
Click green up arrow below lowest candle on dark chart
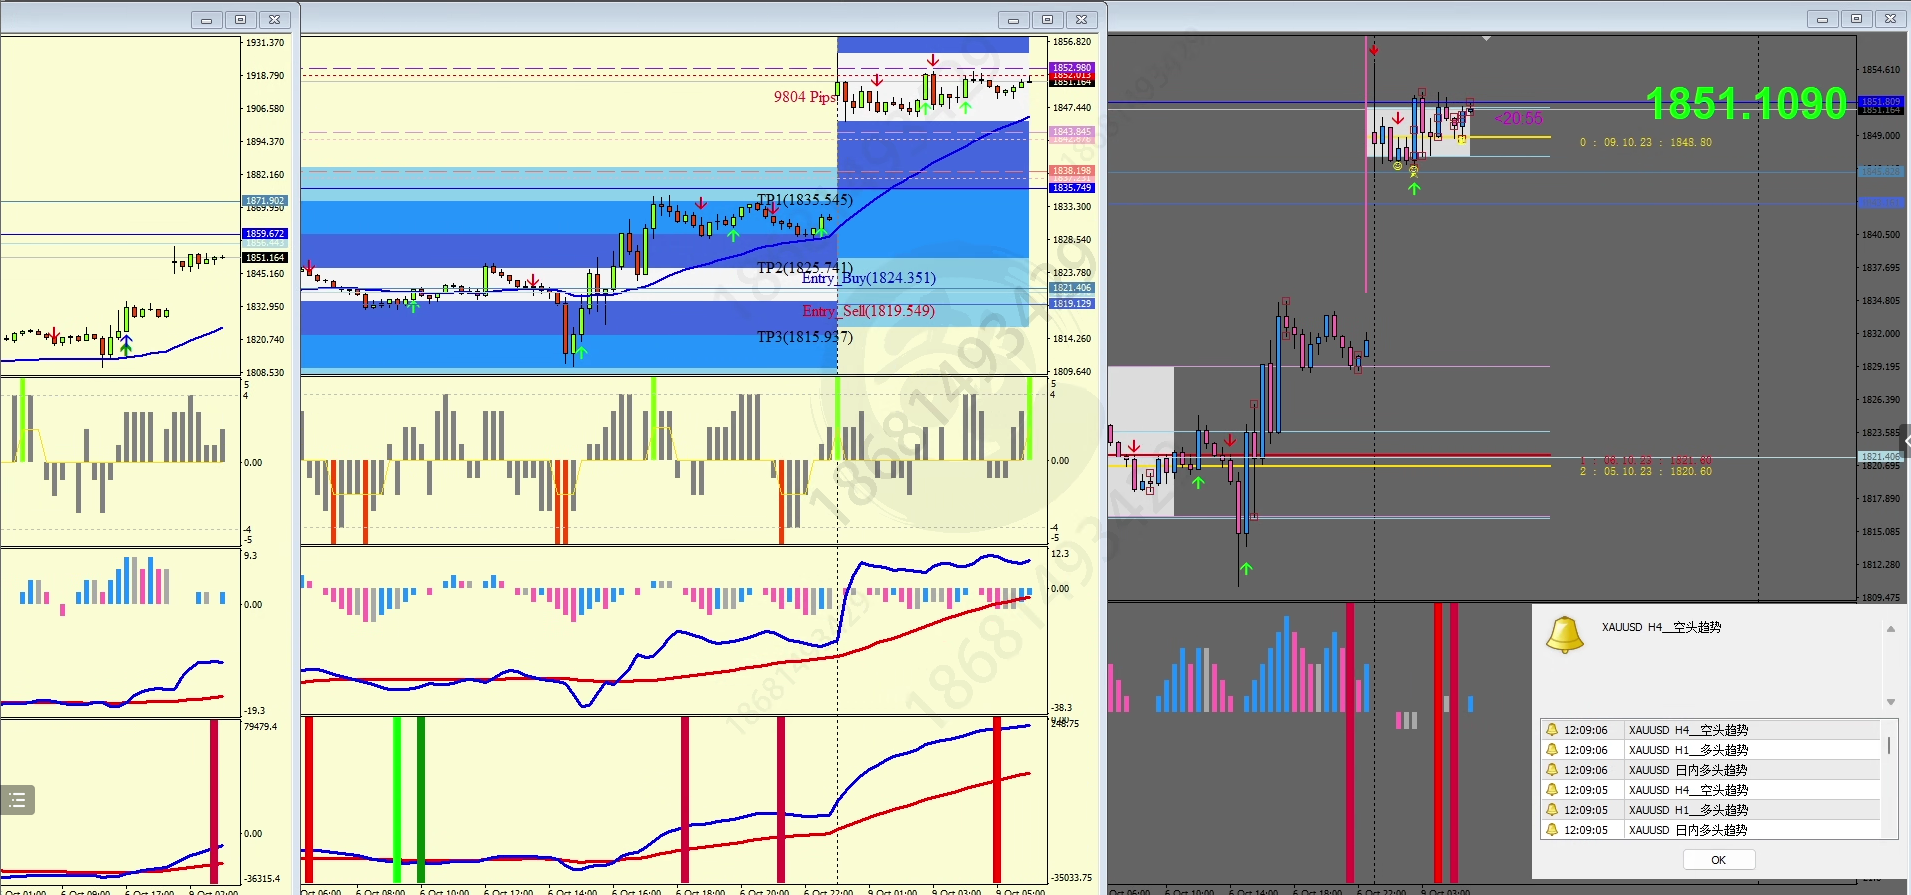1246,568
